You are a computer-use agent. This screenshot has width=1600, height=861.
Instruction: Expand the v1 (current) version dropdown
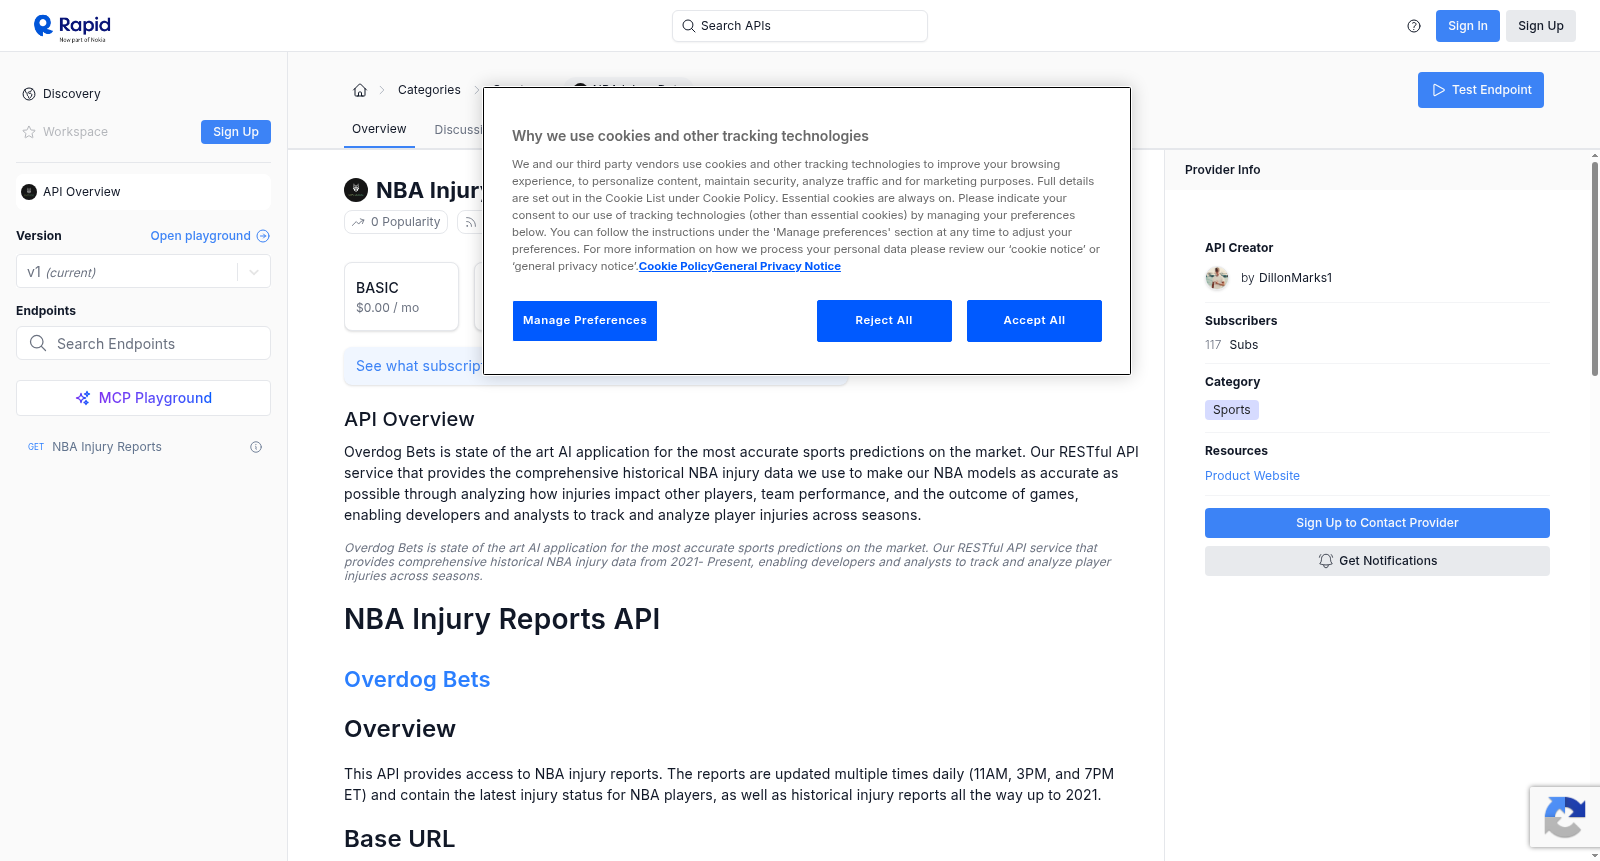143,272
